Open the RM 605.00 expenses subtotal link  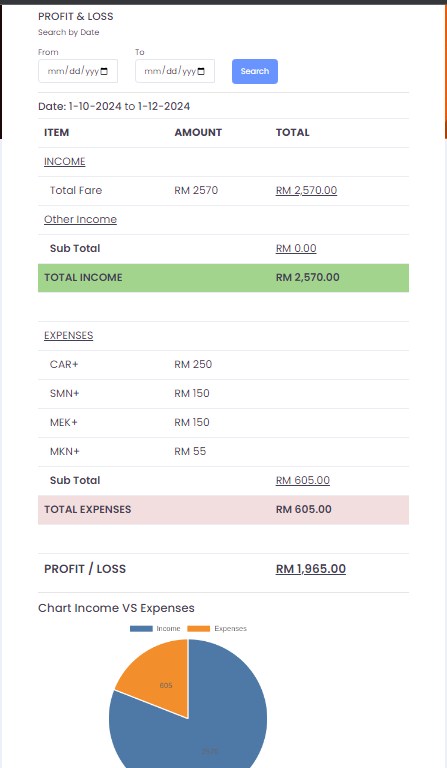click(x=303, y=480)
